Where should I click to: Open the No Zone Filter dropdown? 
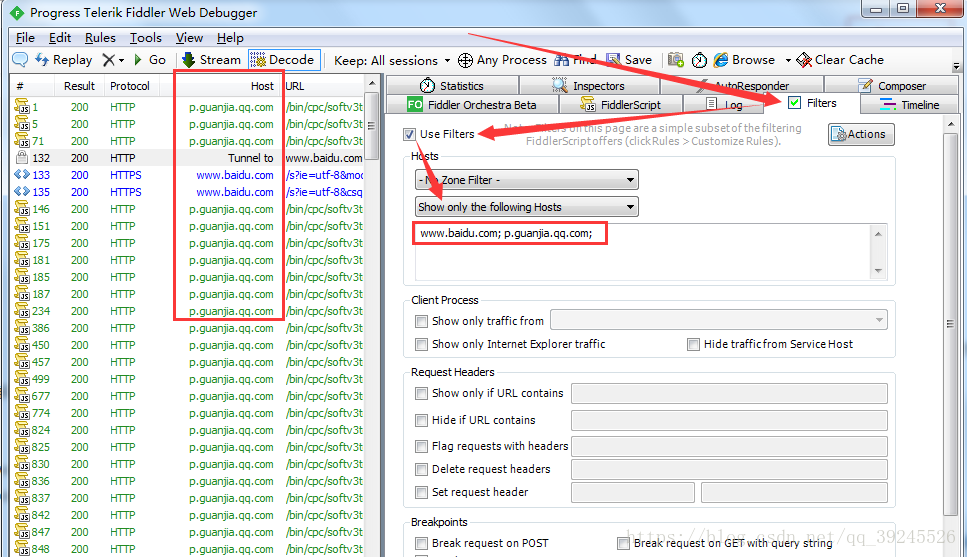coord(527,179)
